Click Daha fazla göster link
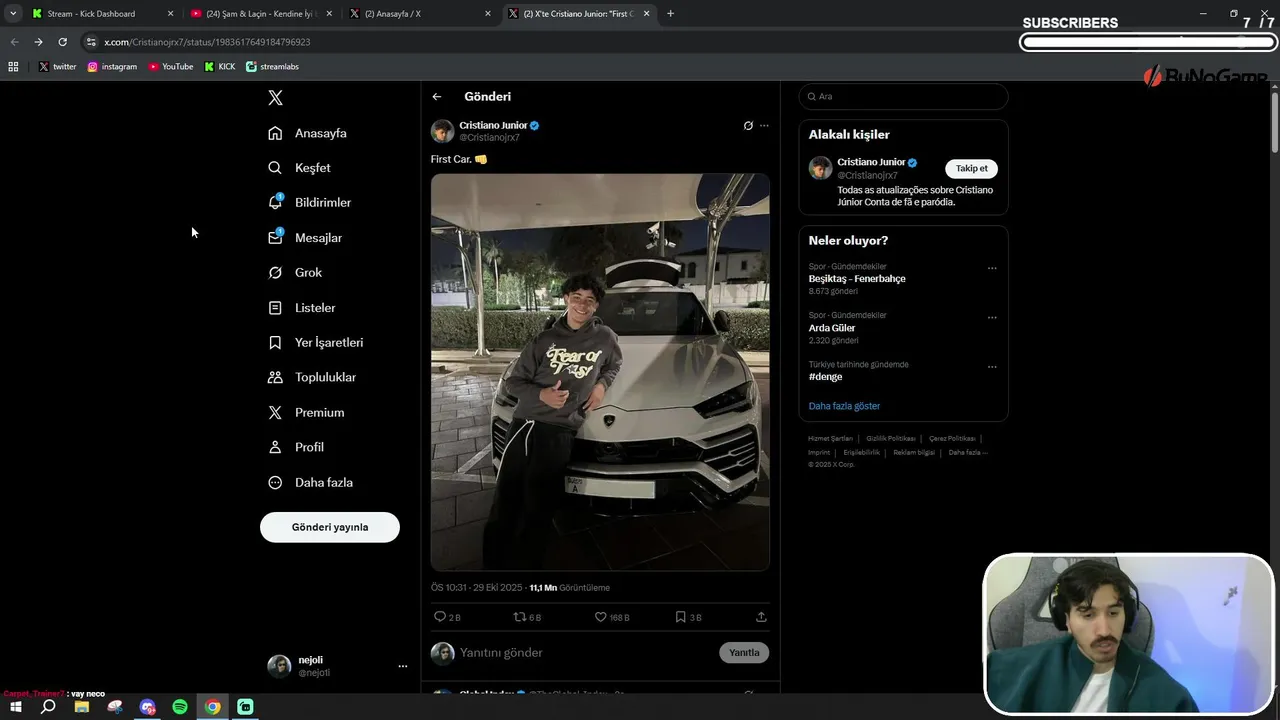Screen dimensions: 1280x720 click(x=844, y=406)
